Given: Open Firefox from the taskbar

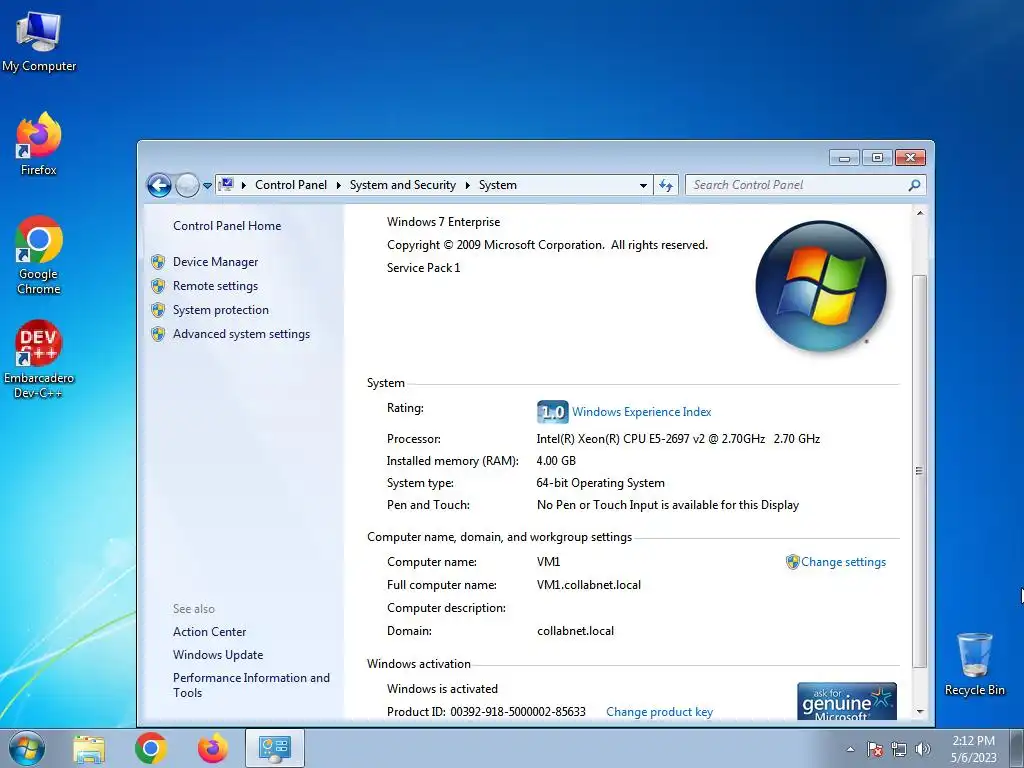Looking at the screenshot, I should [213, 748].
